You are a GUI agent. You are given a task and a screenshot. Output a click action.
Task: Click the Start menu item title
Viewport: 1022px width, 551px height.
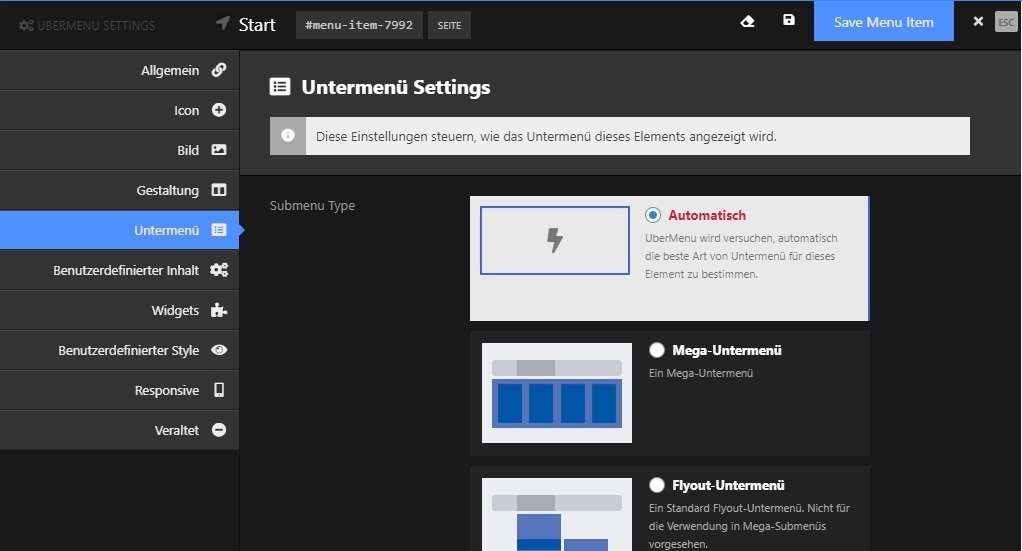257,25
